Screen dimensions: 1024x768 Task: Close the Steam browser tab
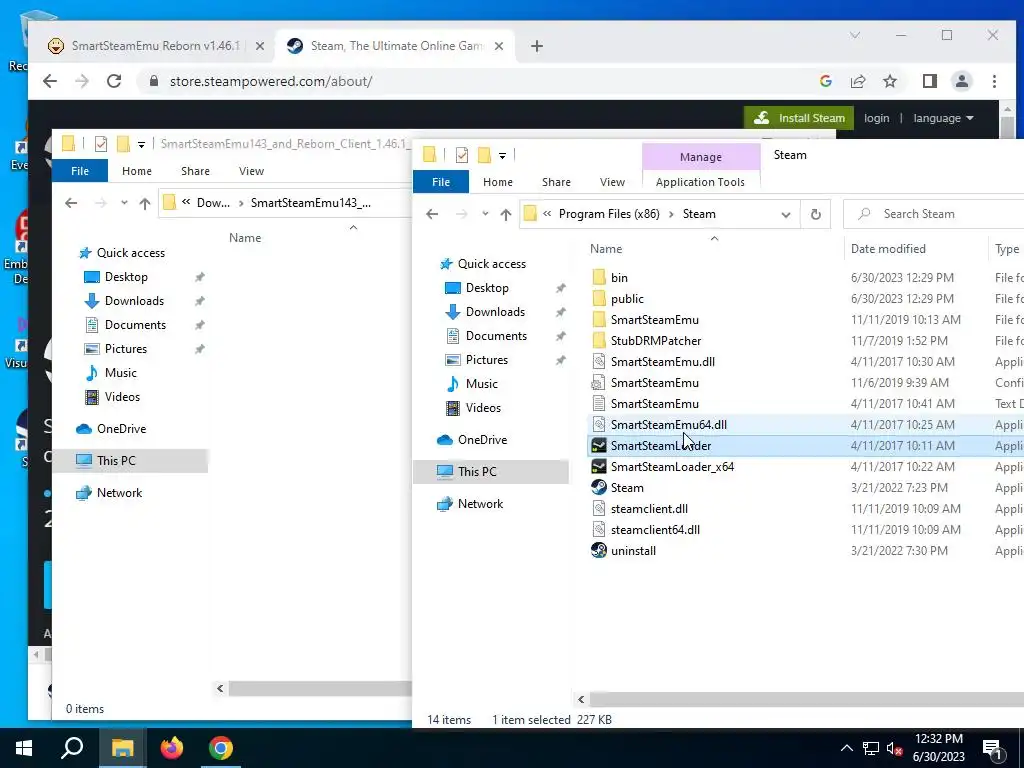tap(499, 46)
